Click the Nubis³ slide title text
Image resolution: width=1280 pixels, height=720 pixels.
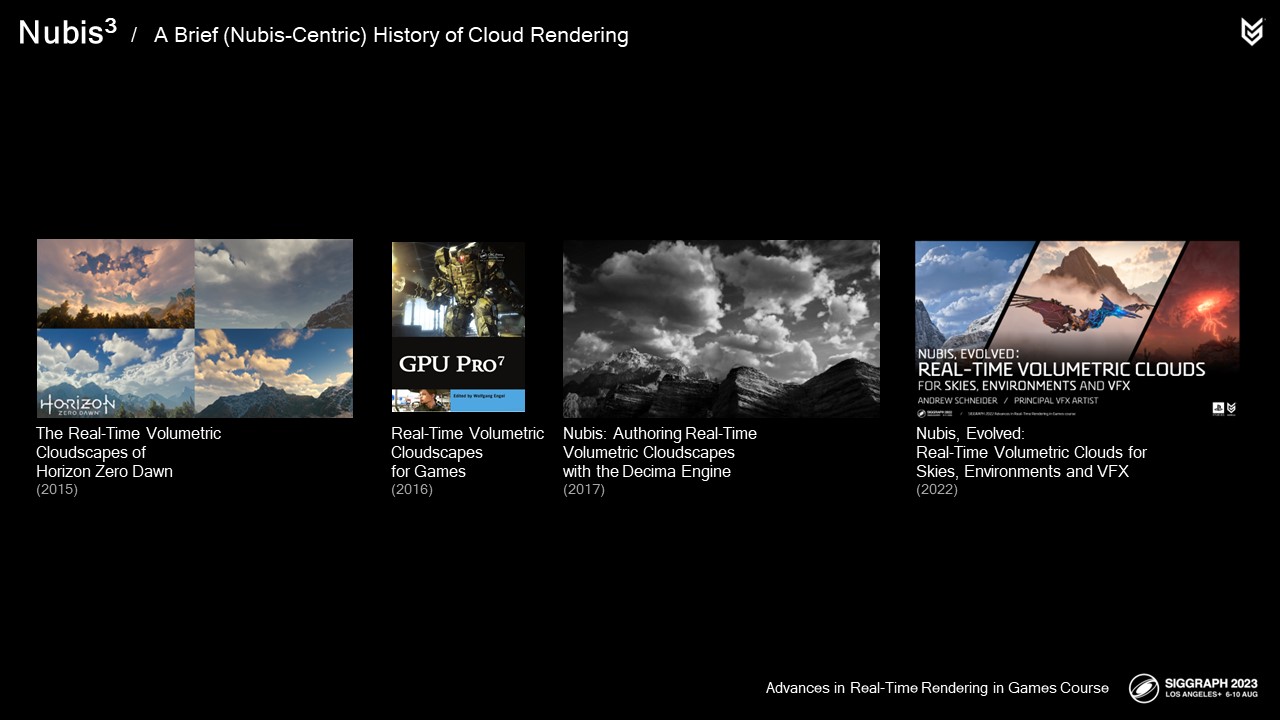coord(68,33)
